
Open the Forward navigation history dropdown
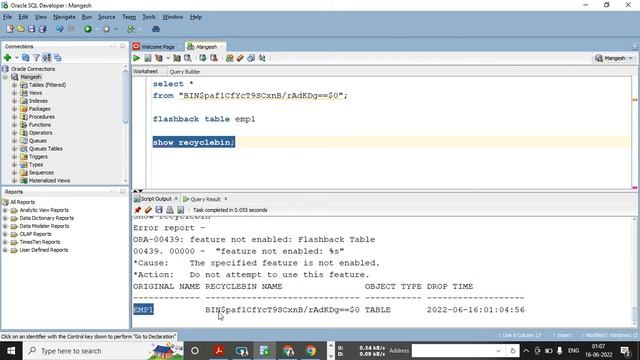point(116,29)
